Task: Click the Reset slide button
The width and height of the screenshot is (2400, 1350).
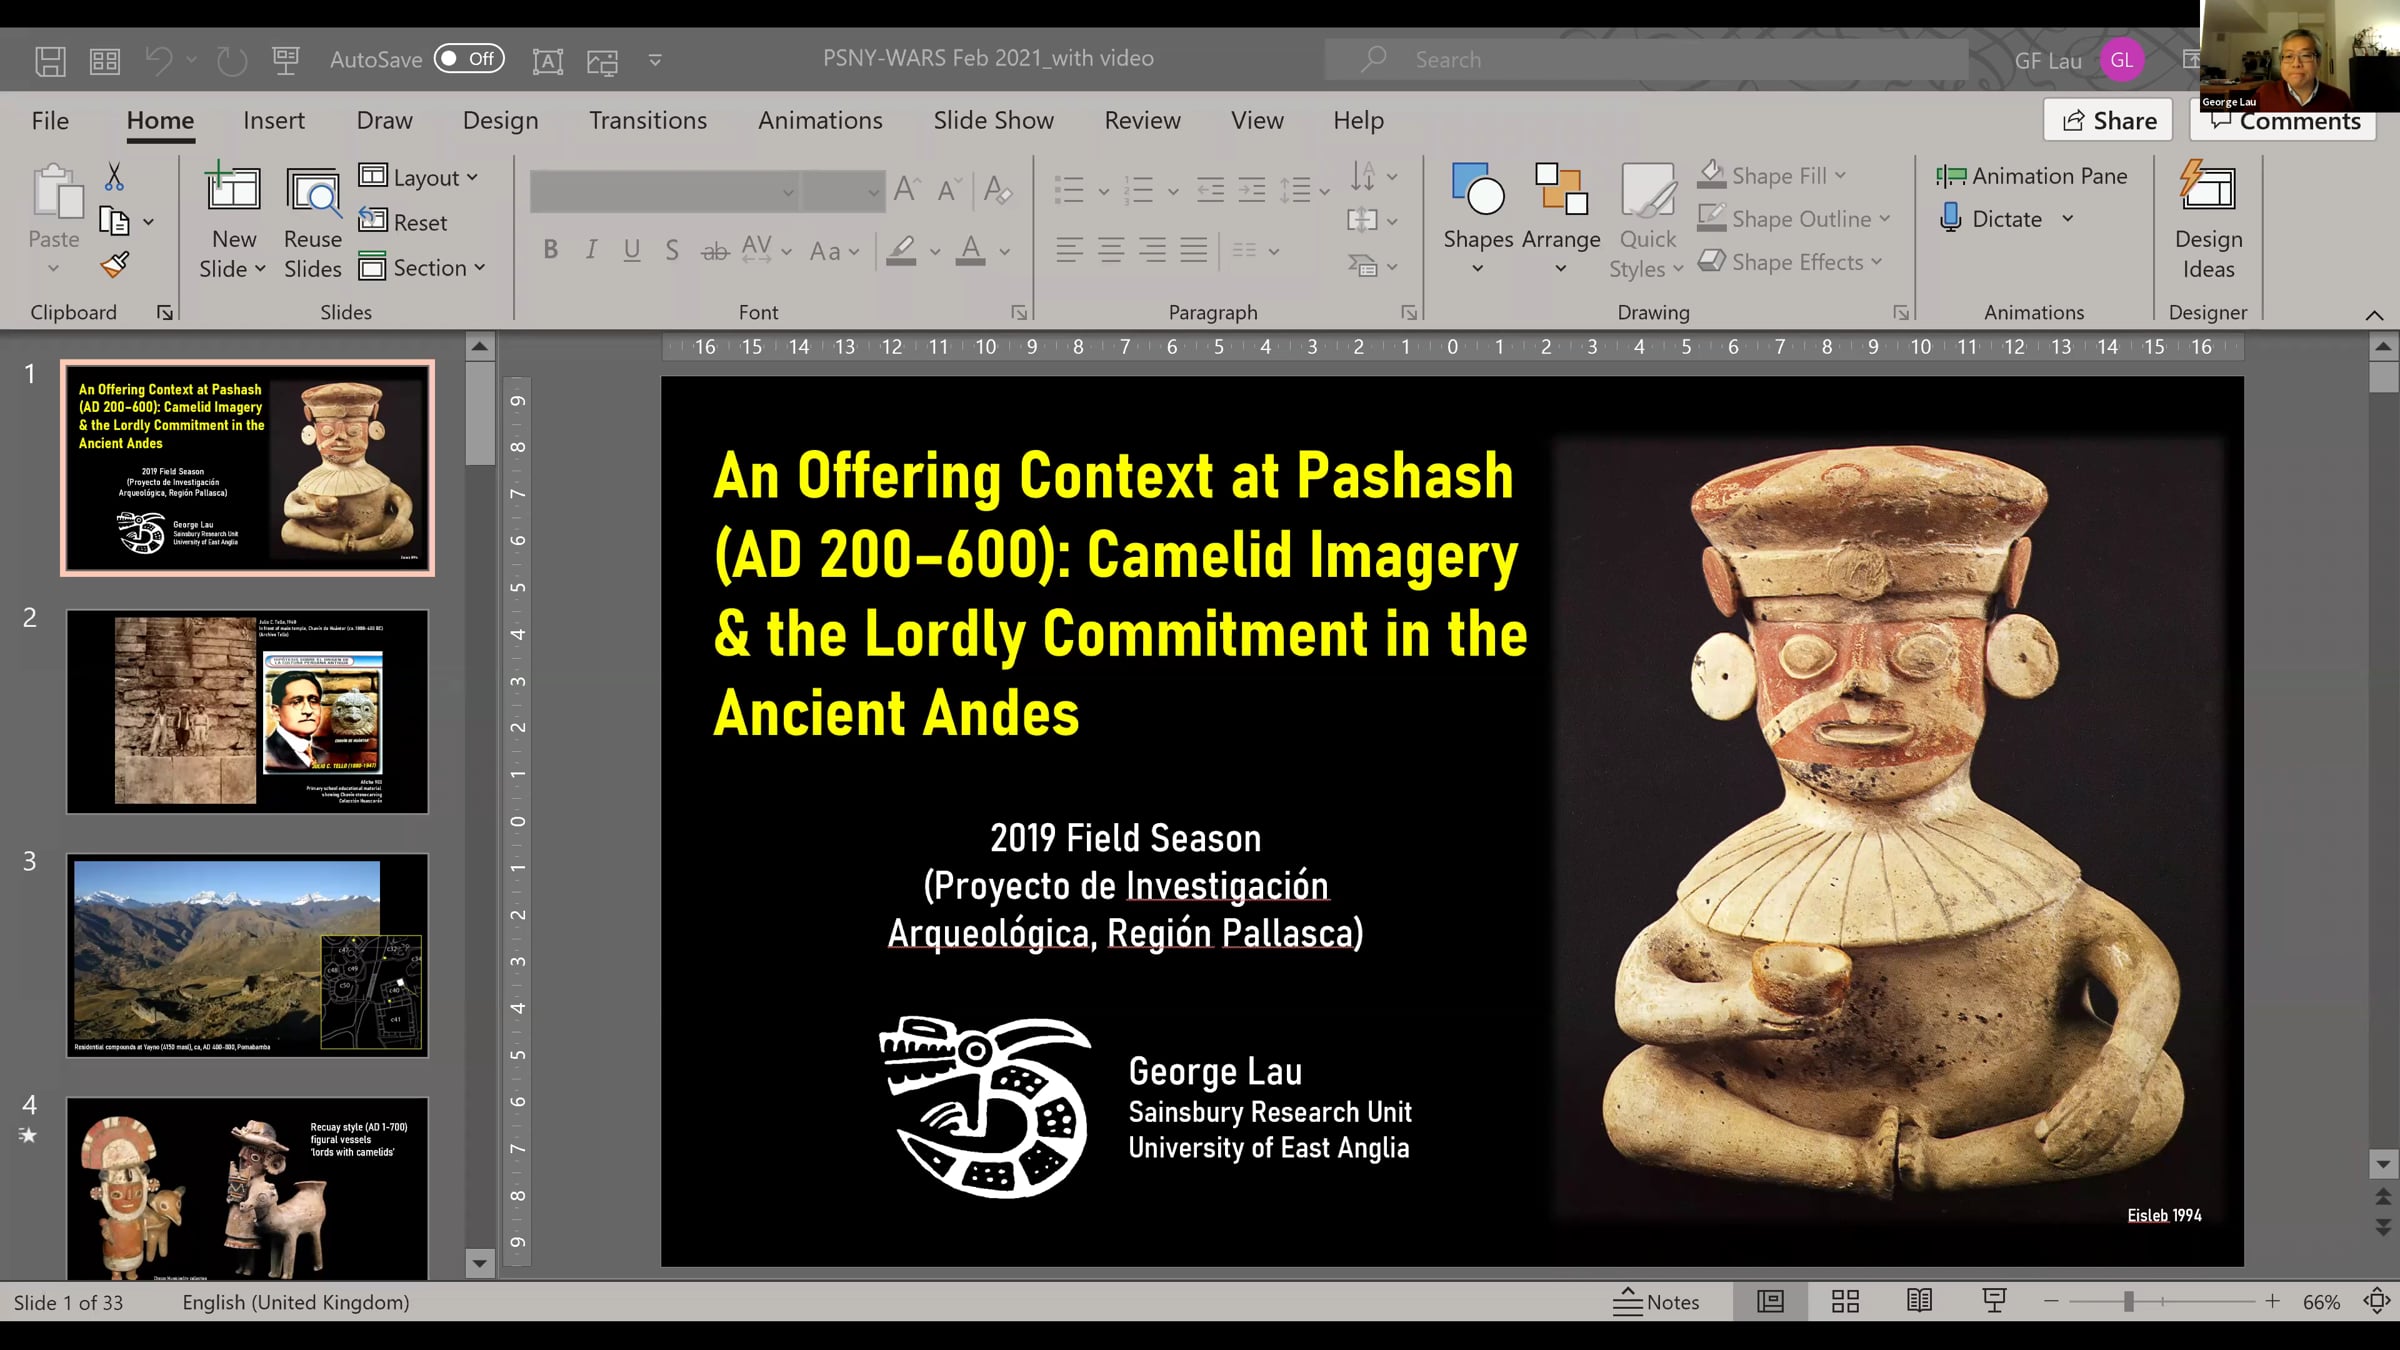Action: tap(403, 222)
